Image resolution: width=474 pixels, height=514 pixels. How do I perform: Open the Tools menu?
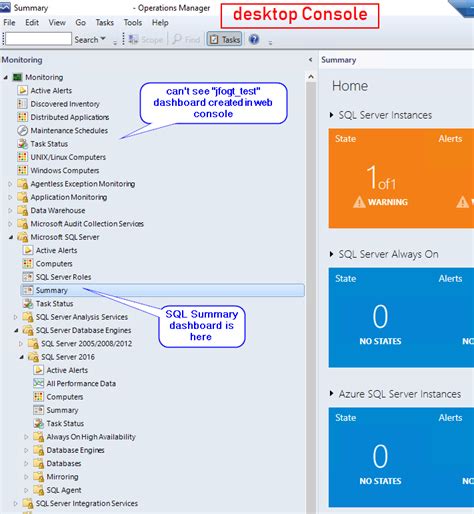click(x=133, y=23)
